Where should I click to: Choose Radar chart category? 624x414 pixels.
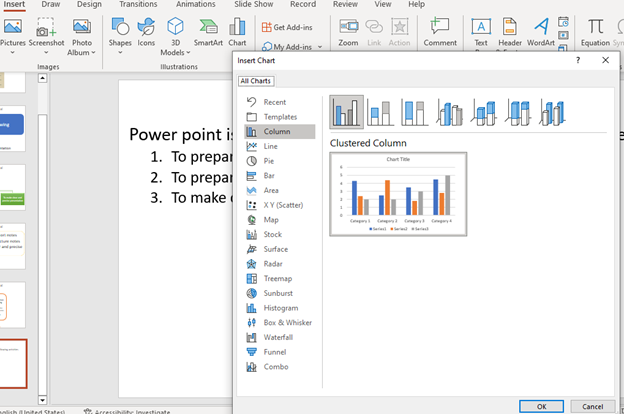(279, 264)
